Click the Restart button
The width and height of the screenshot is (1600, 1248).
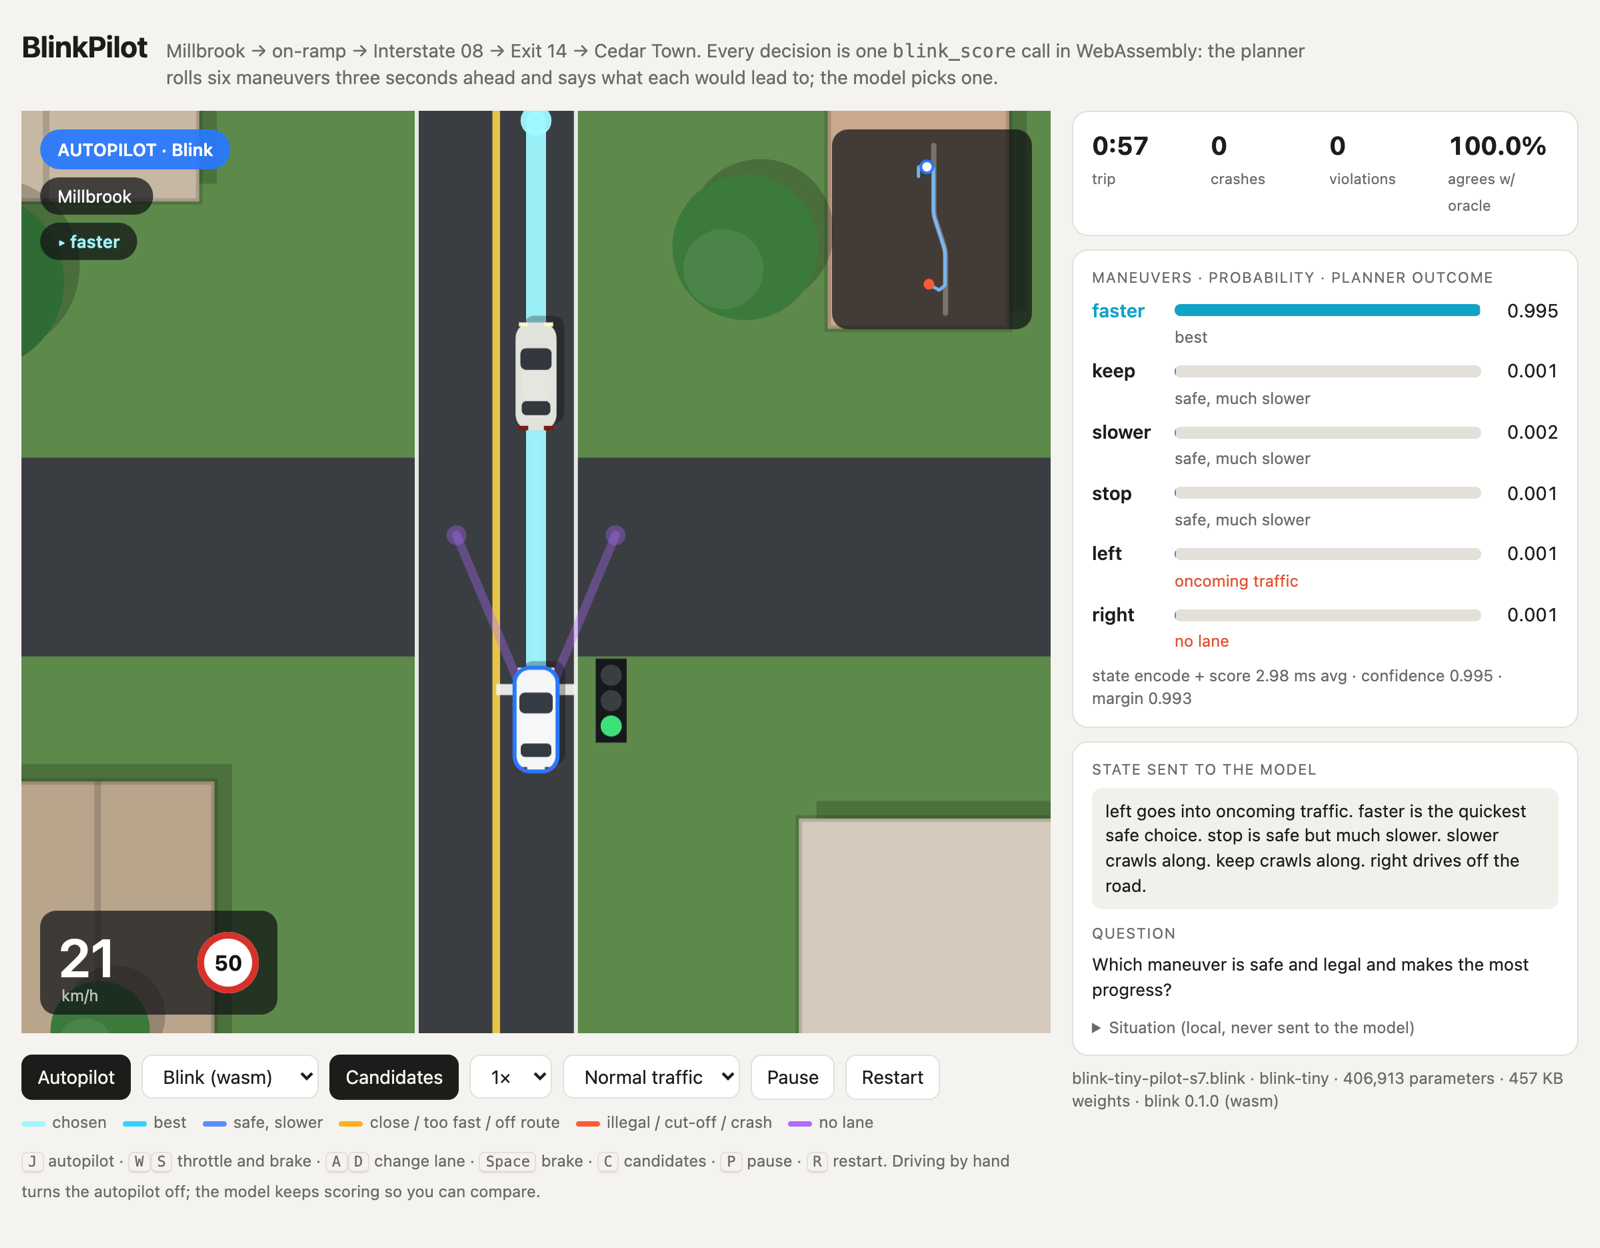(892, 1077)
